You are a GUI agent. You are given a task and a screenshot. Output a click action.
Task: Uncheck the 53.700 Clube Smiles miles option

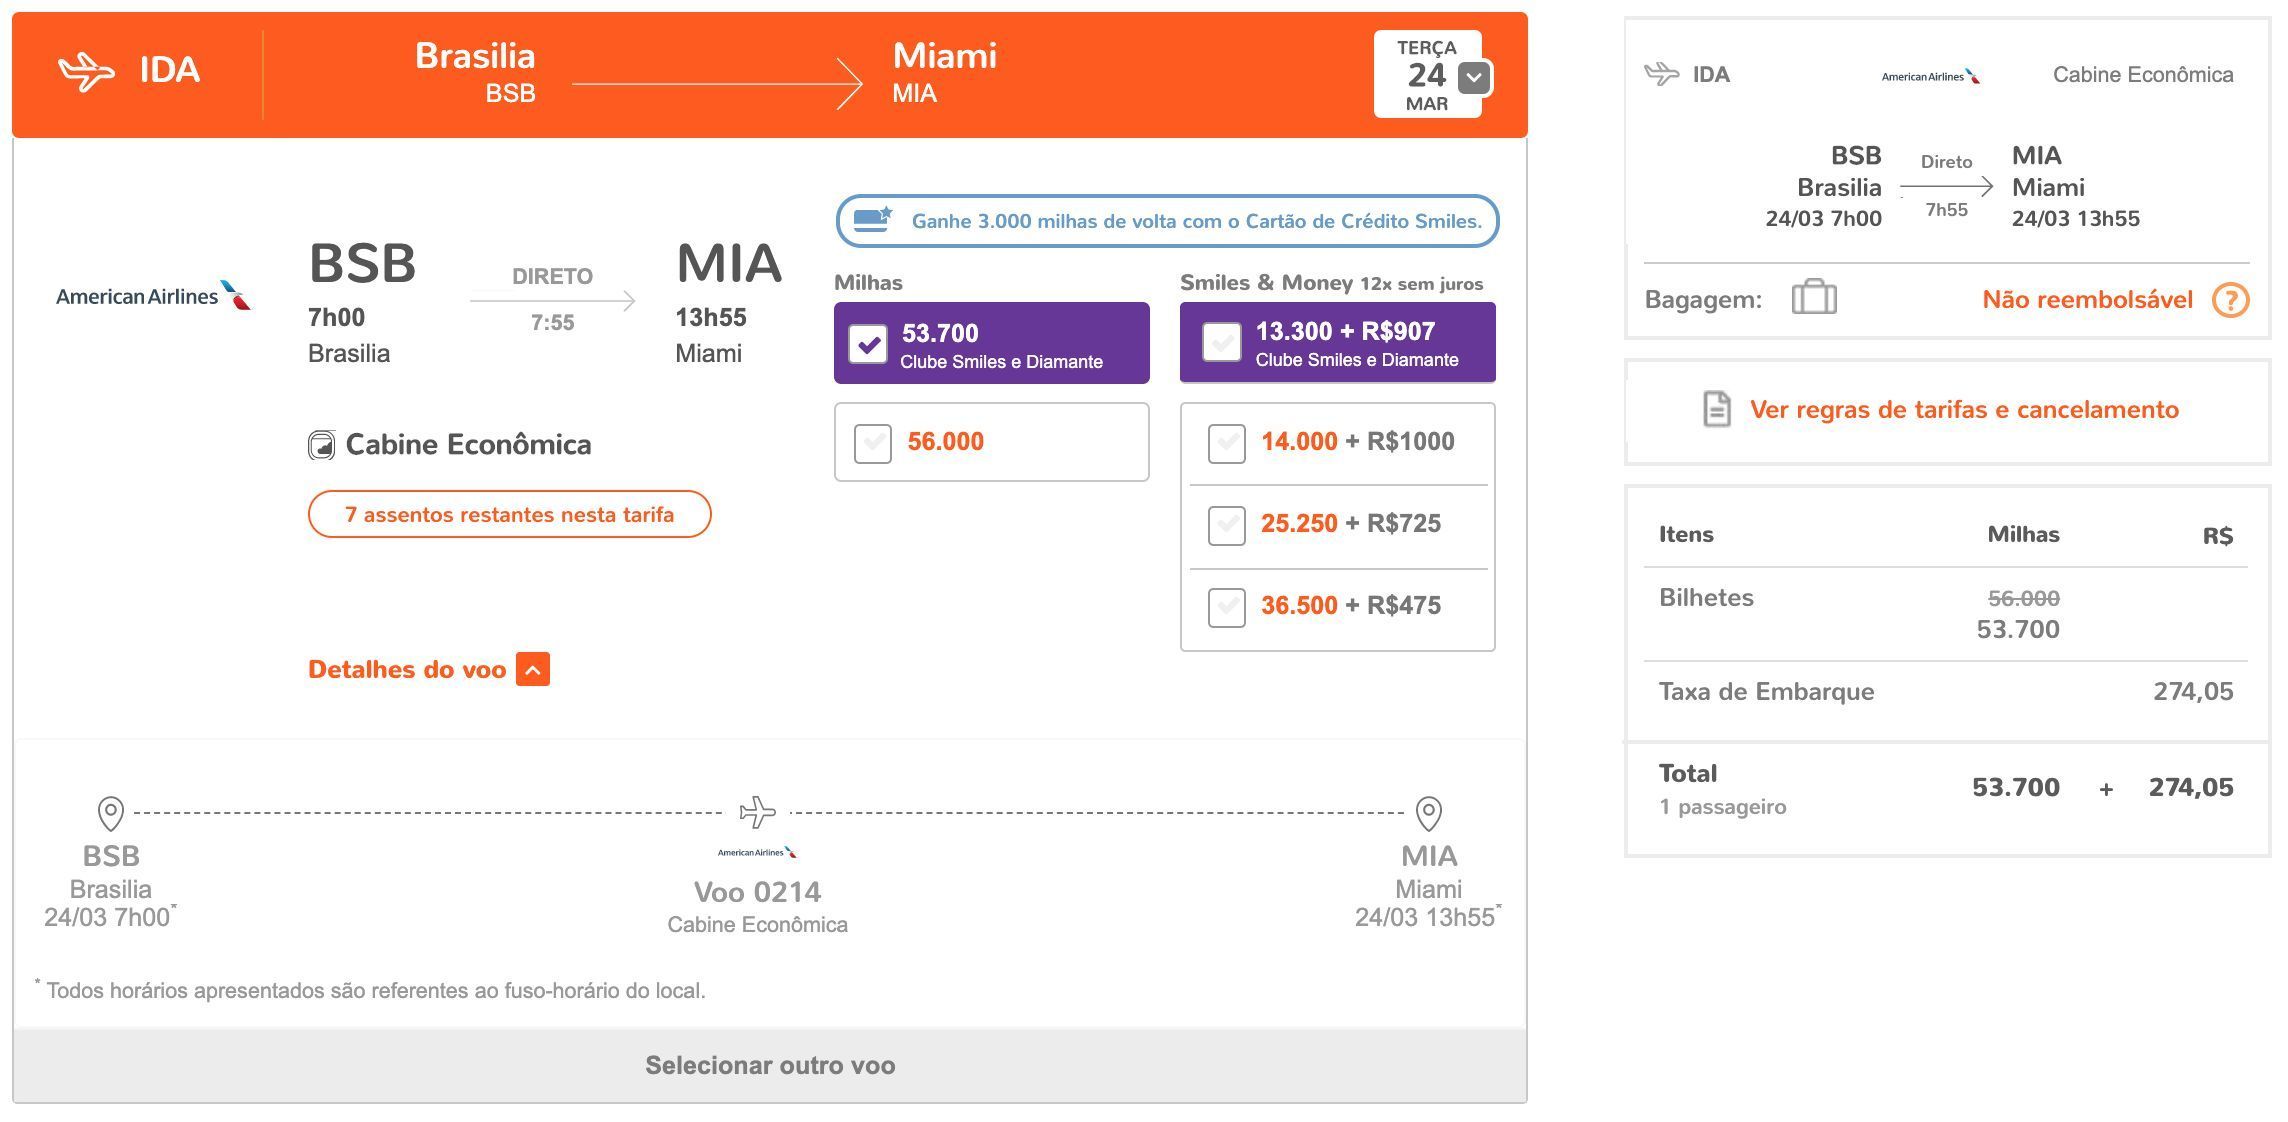[x=868, y=344]
